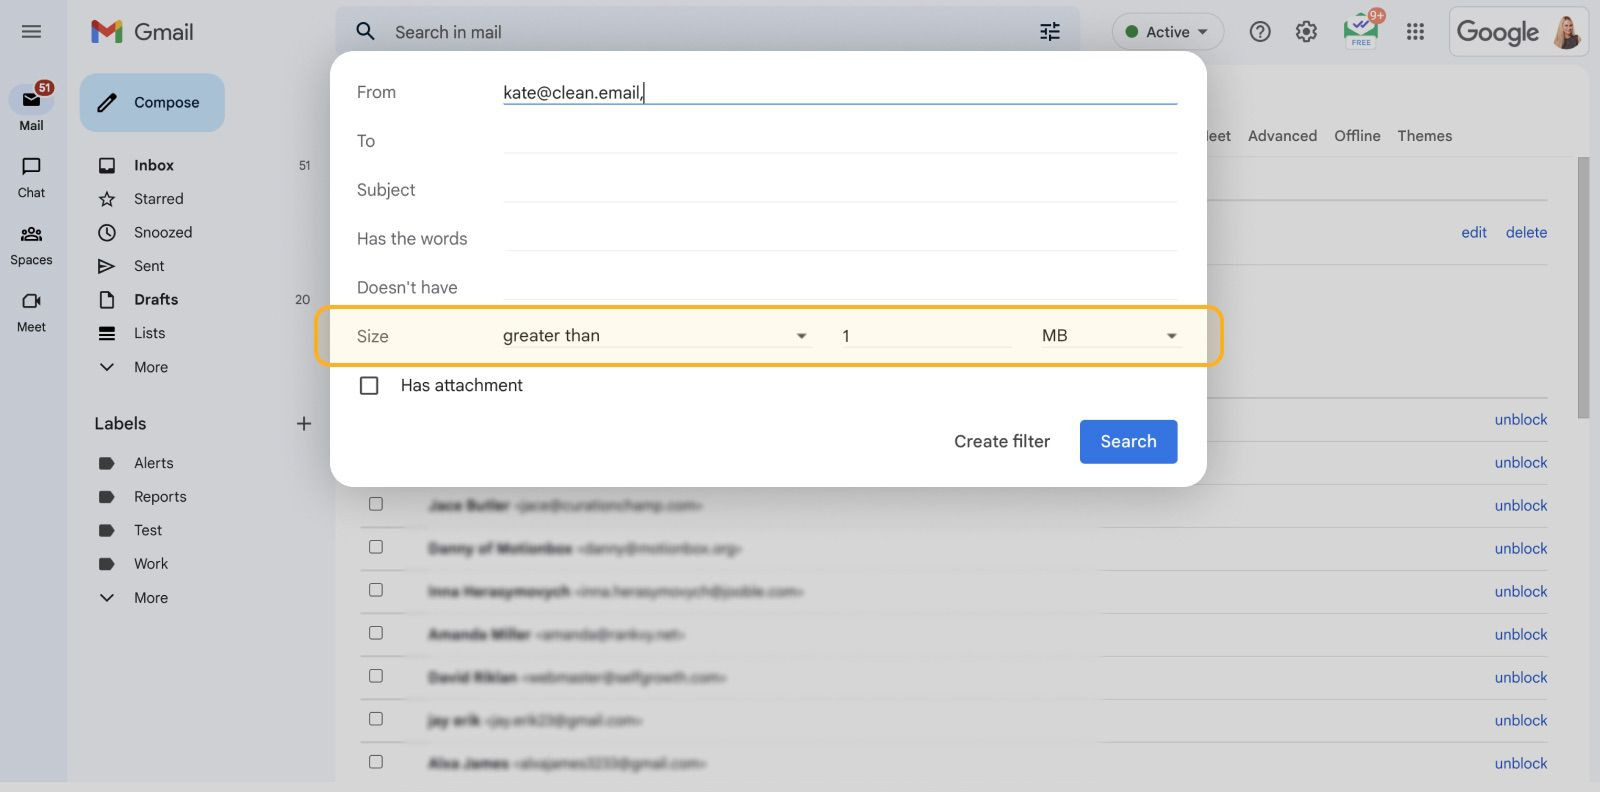This screenshot has width=1600, height=792.
Task: Click the Has the words field
Action: pyautogui.click(x=840, y=238)
